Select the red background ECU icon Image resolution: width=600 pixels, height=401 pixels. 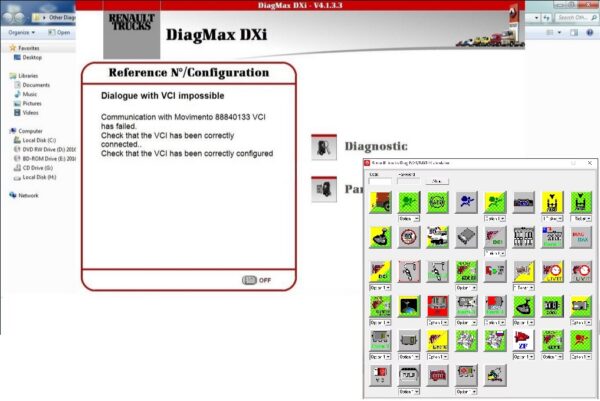point(437,306)
